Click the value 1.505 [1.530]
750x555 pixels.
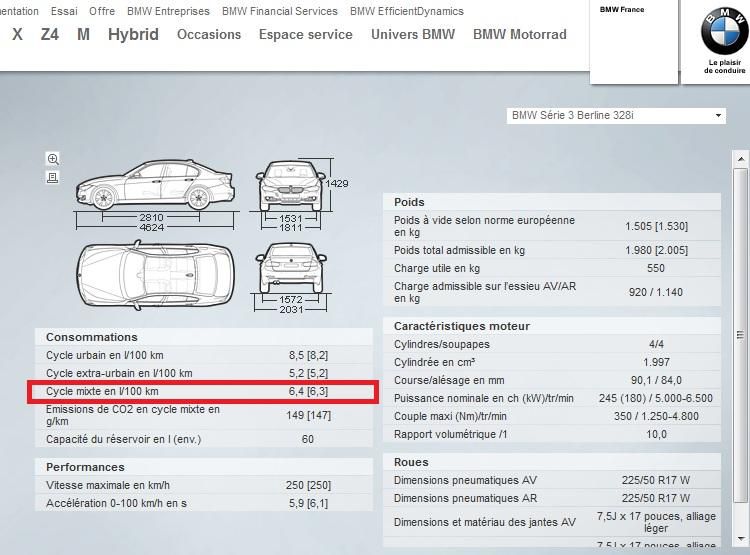click(x=656, y=226)
